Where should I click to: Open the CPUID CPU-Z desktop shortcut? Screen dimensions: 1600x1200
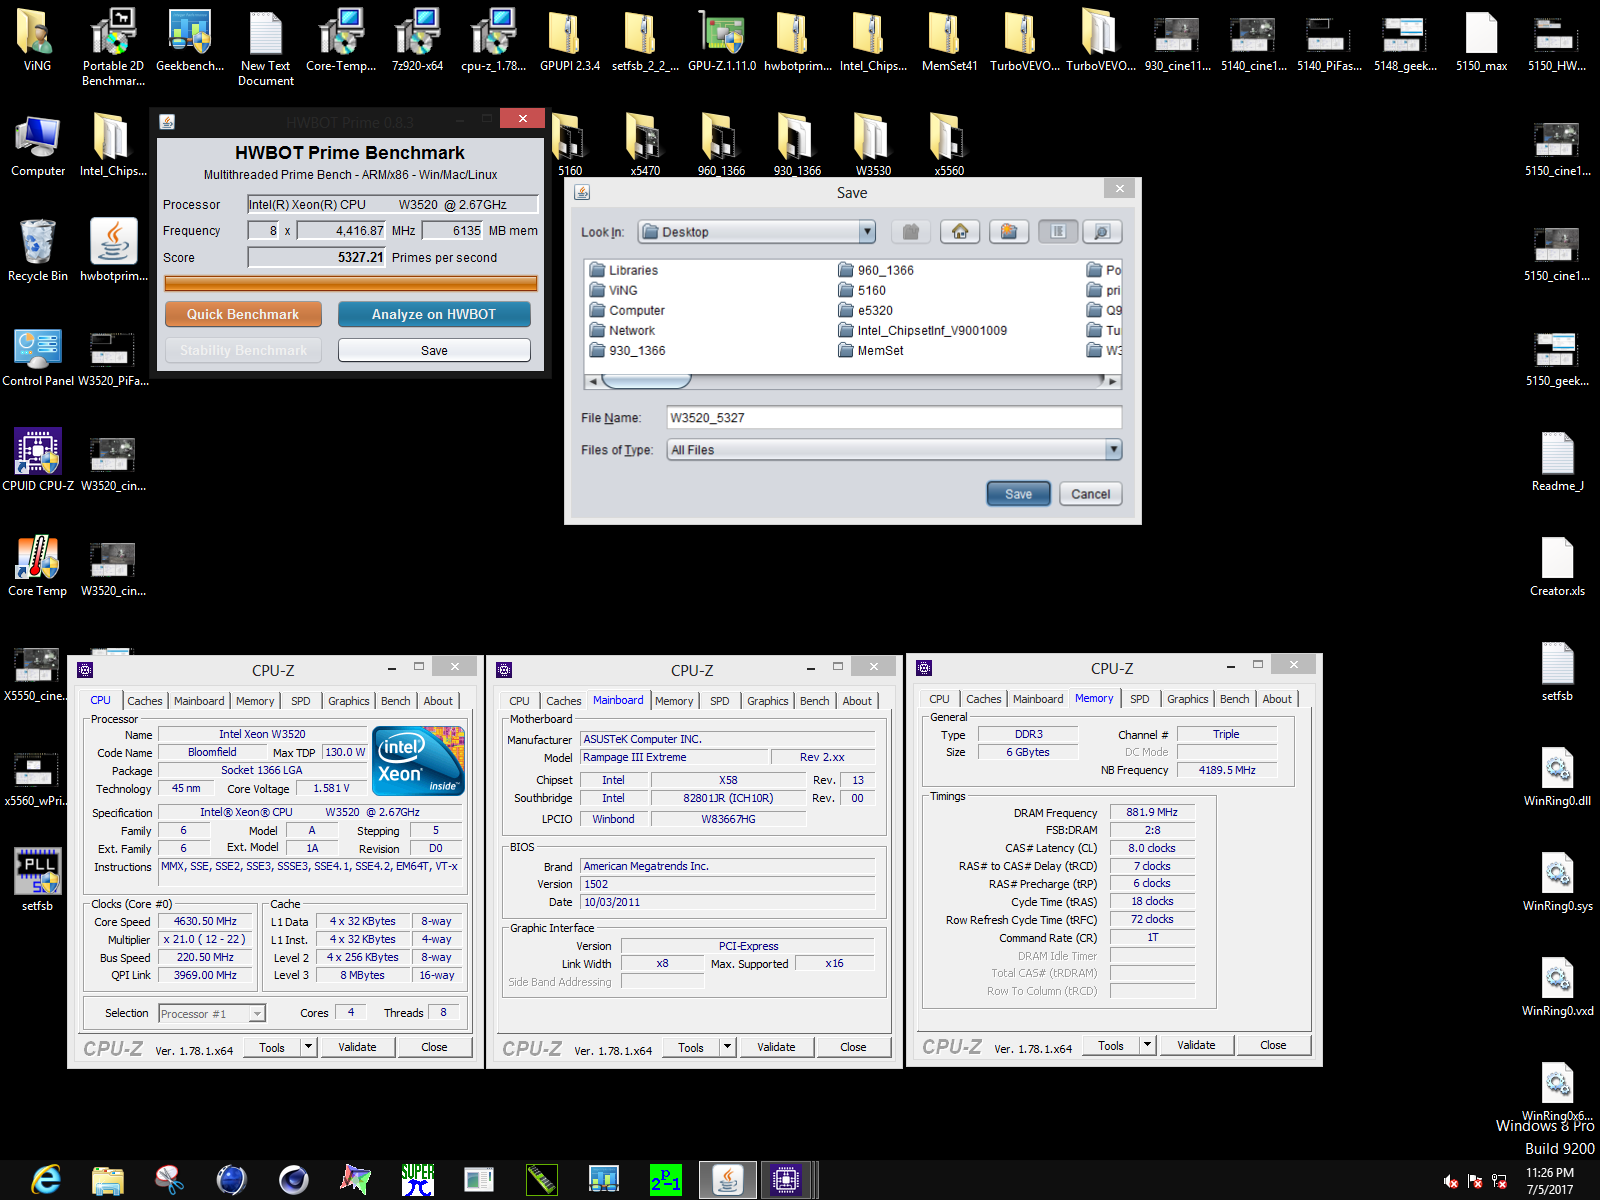point(38,460)
